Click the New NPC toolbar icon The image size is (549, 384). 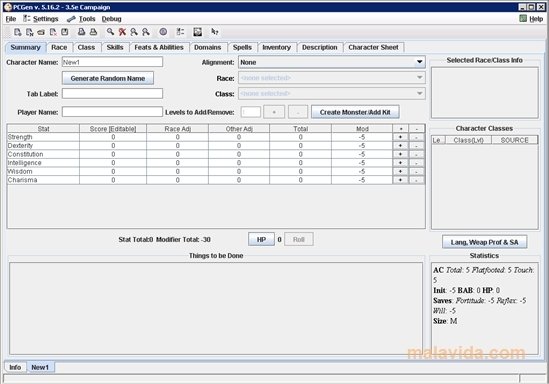tap(29, 32)
